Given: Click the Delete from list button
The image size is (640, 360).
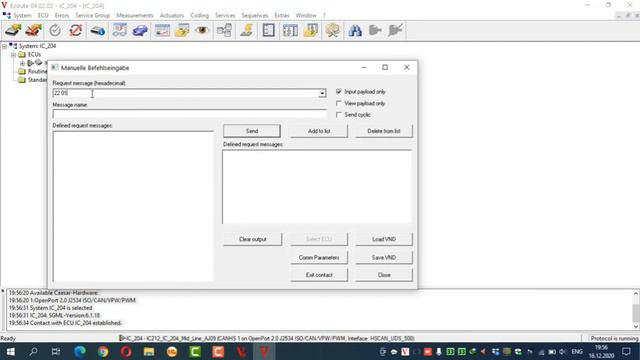Looking at the screenshot, I should tap(384, 131).
